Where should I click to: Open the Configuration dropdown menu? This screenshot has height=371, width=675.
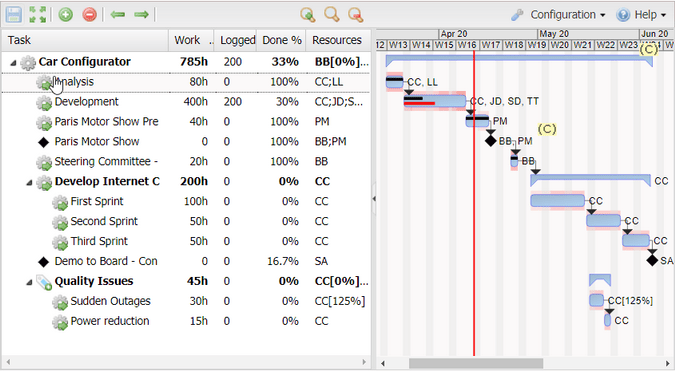pyautogui.click(x=558, y=15)
